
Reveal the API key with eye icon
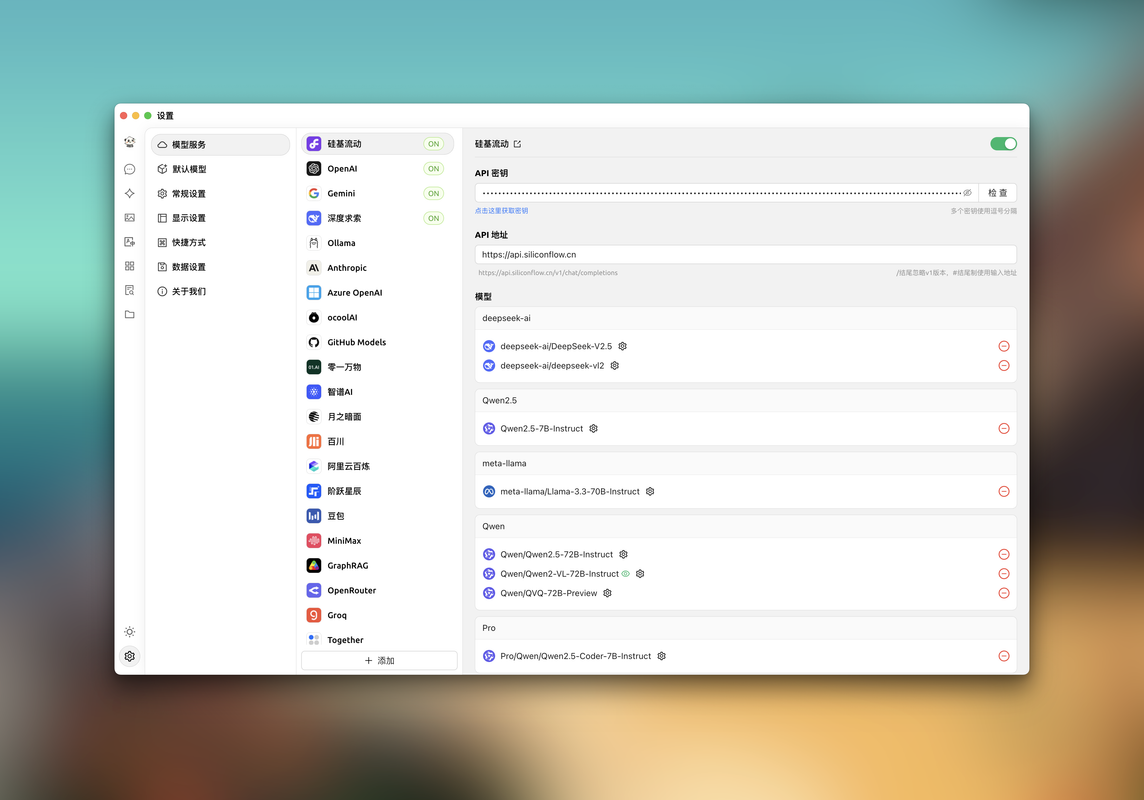click(967, 192)
